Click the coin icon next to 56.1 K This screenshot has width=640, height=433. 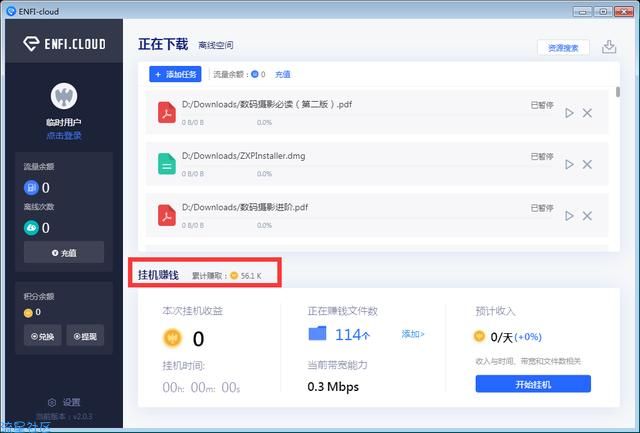pos(234,275)
